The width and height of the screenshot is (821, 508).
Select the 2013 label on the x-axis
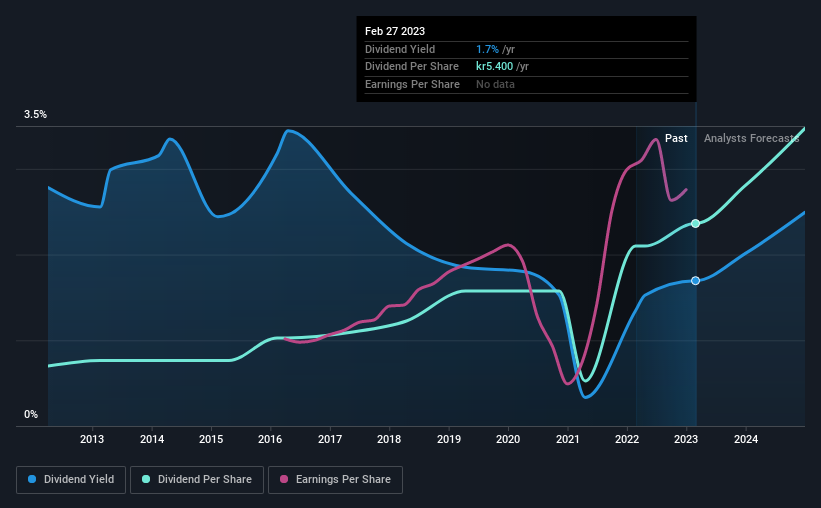[x=92, y=439]
